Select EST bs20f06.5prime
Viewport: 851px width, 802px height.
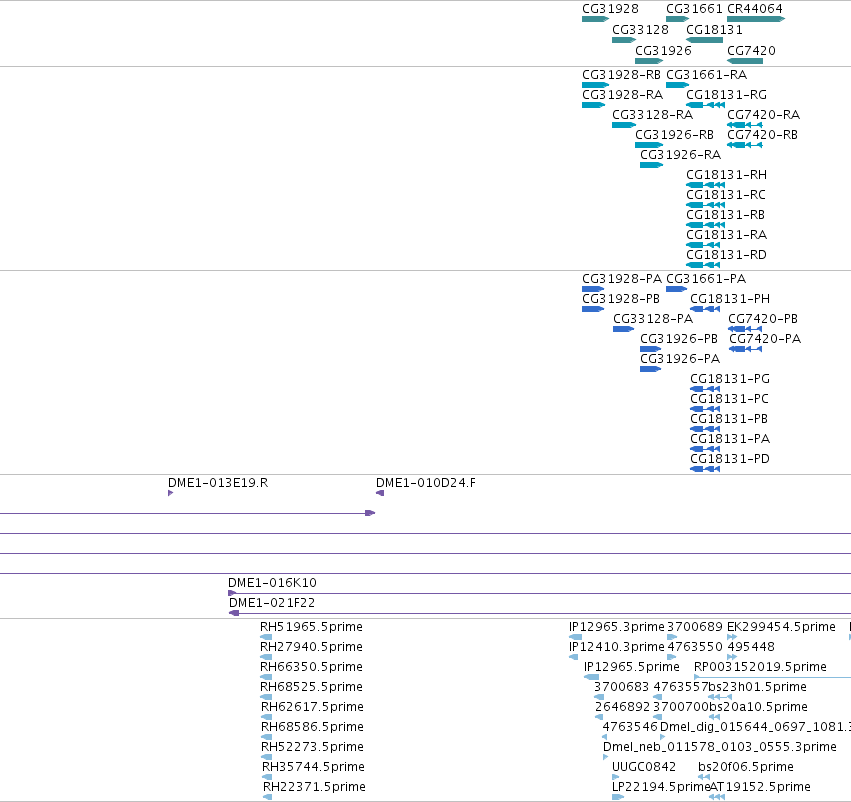click(x=746, y=767)
